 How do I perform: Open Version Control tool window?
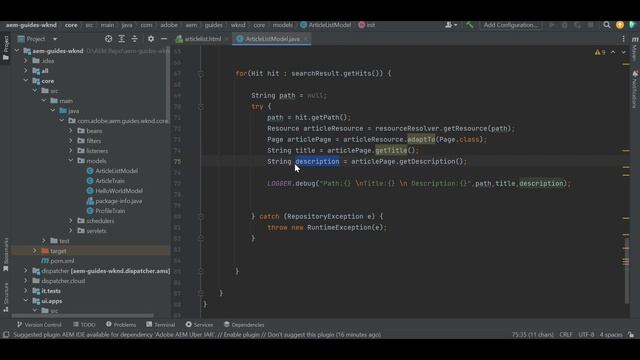39,325
